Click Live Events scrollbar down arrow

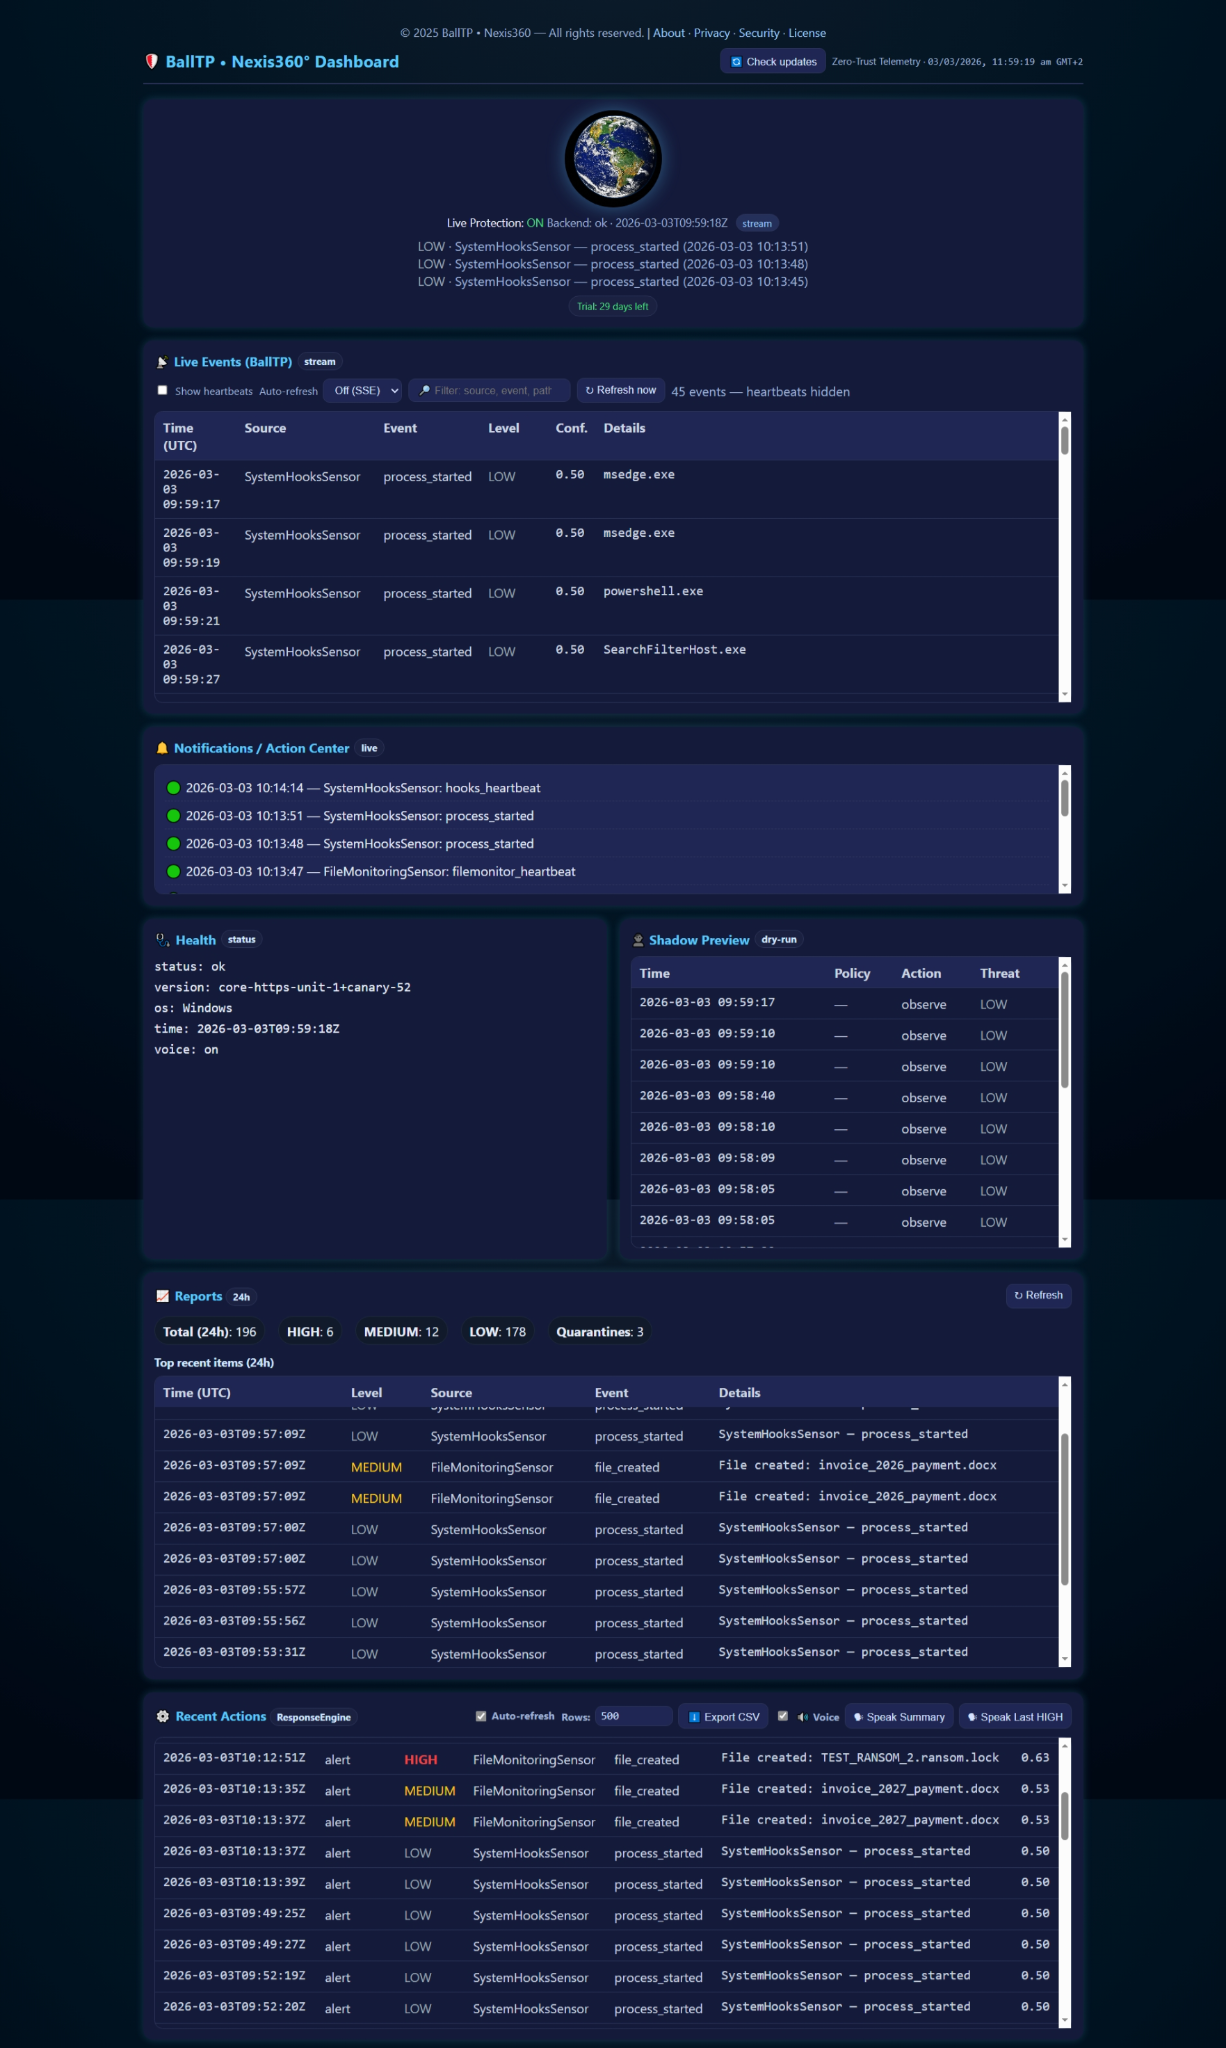click(x=1065, y=694)
